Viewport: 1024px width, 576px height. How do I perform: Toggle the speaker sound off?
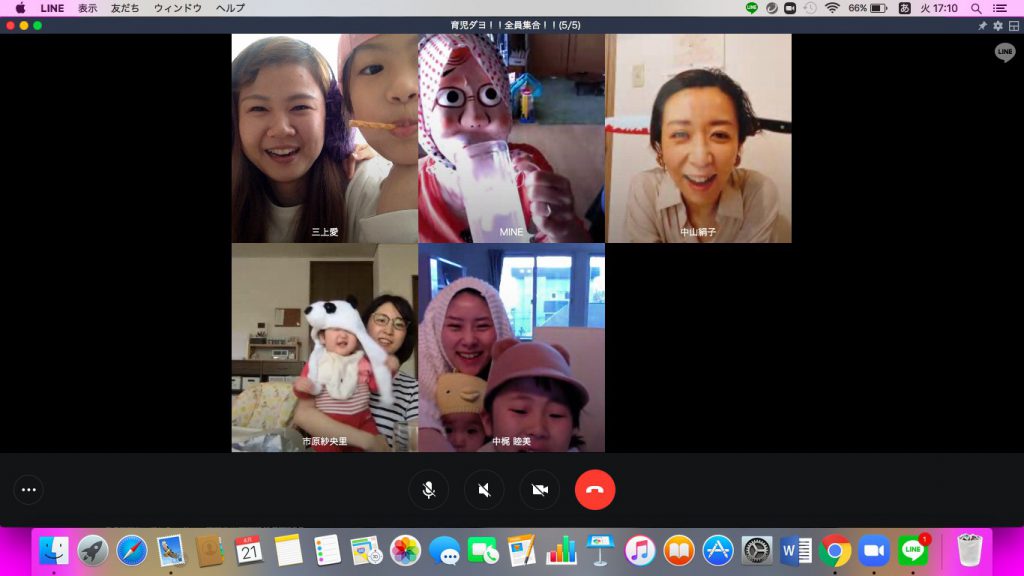pos(484,490)
